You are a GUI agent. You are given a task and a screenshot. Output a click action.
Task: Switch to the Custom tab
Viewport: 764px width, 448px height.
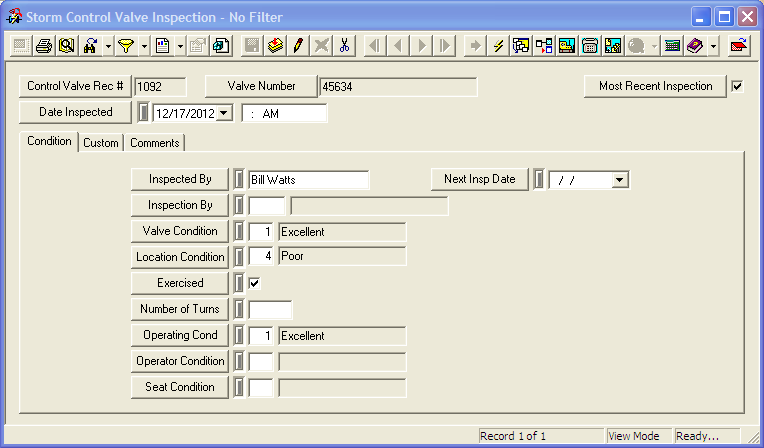101,143
